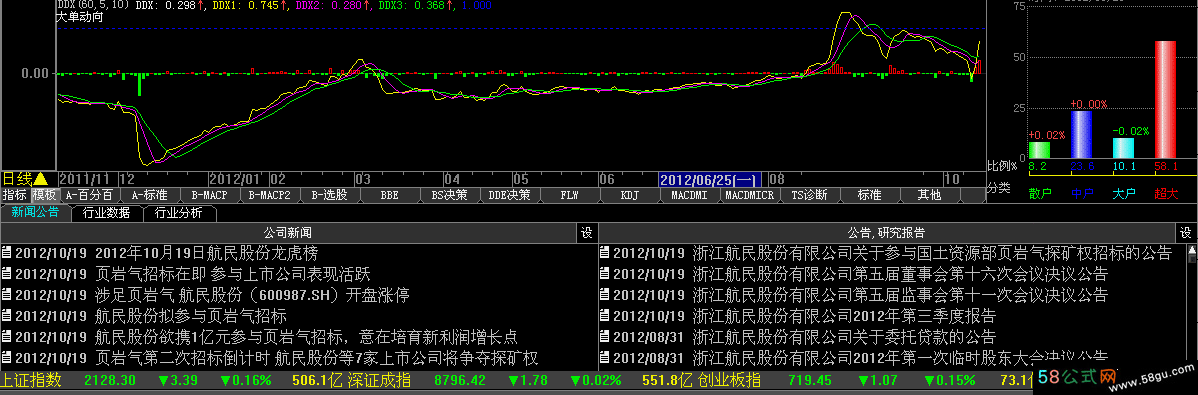
Task: Toggle the 指标 mode button
Action: 15,195
